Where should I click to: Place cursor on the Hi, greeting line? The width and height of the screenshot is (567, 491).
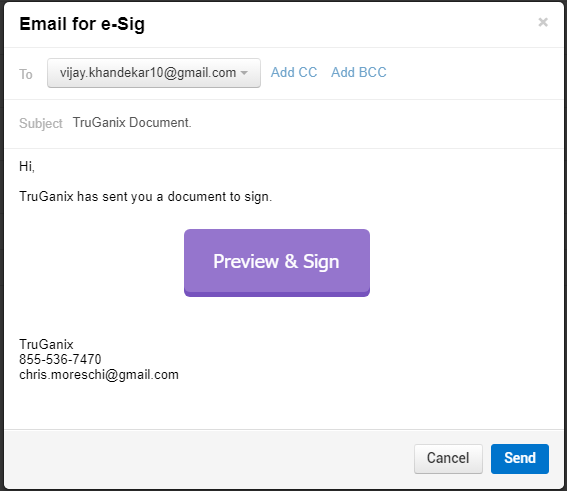27,166
